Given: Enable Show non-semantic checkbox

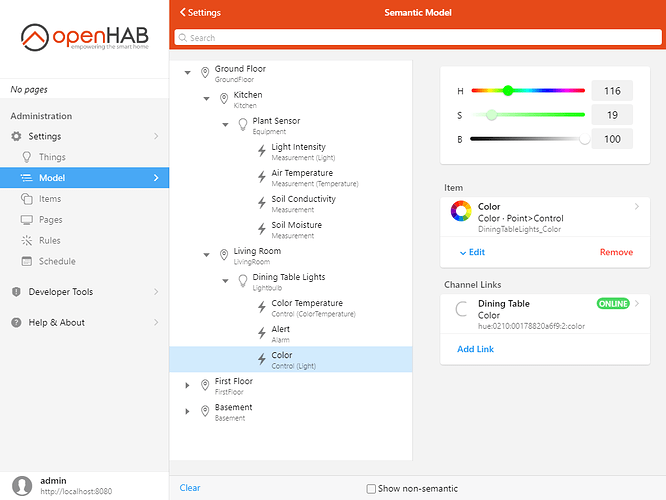Looking at the screenshot, I should [x=371, y=489].
